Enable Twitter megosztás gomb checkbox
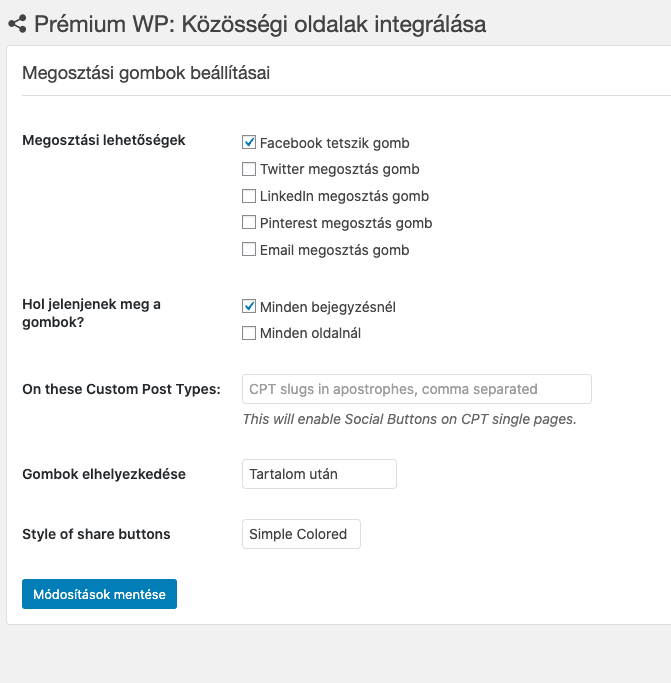This screenshot has height=683, width=671. tap(249, 169)
